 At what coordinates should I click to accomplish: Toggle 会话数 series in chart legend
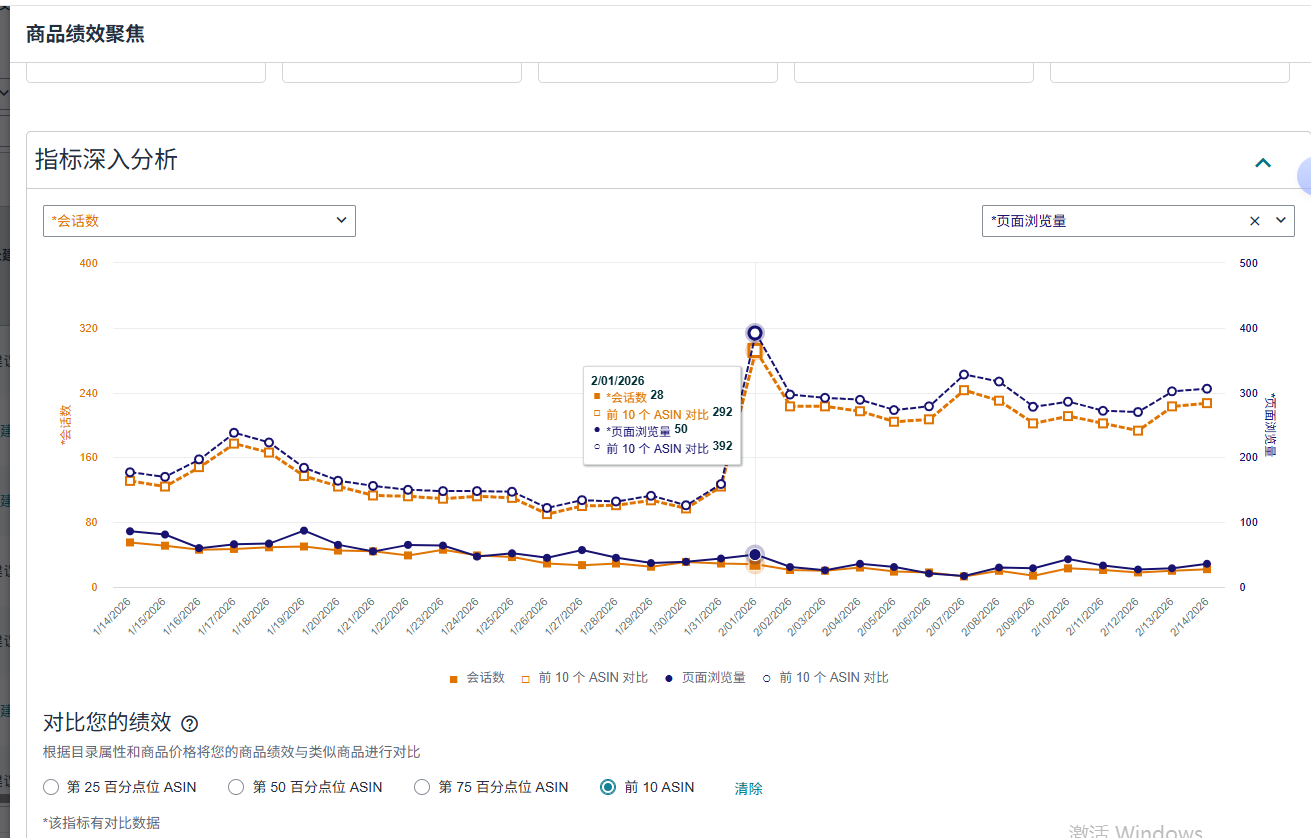pyautogui.click(x=477, y=678)
